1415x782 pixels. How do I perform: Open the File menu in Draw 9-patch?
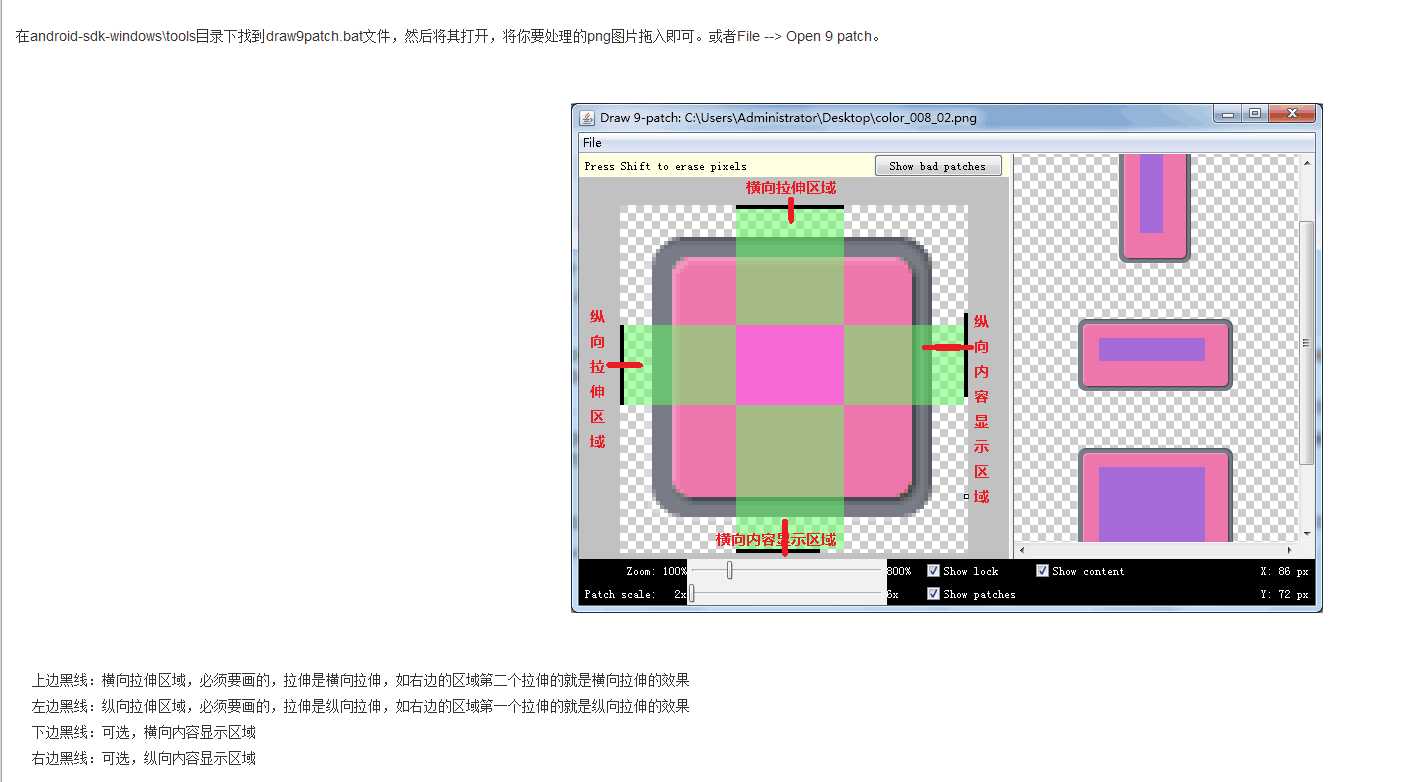[592, 143]
